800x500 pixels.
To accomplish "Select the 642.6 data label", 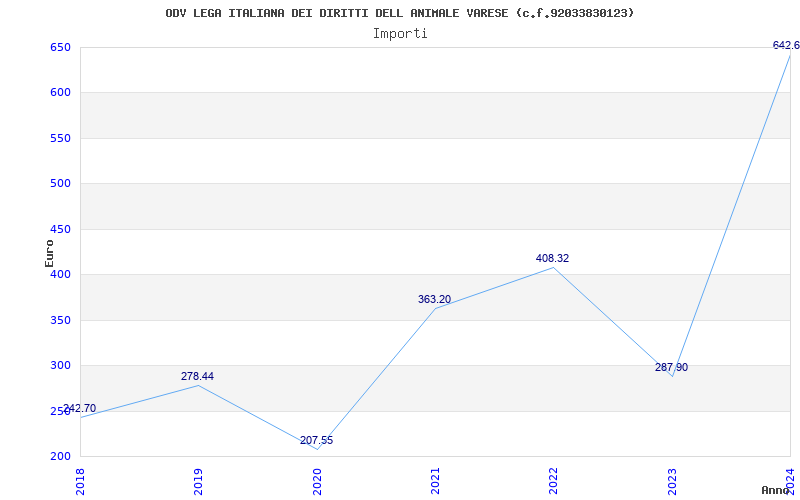I will [786, 45].
